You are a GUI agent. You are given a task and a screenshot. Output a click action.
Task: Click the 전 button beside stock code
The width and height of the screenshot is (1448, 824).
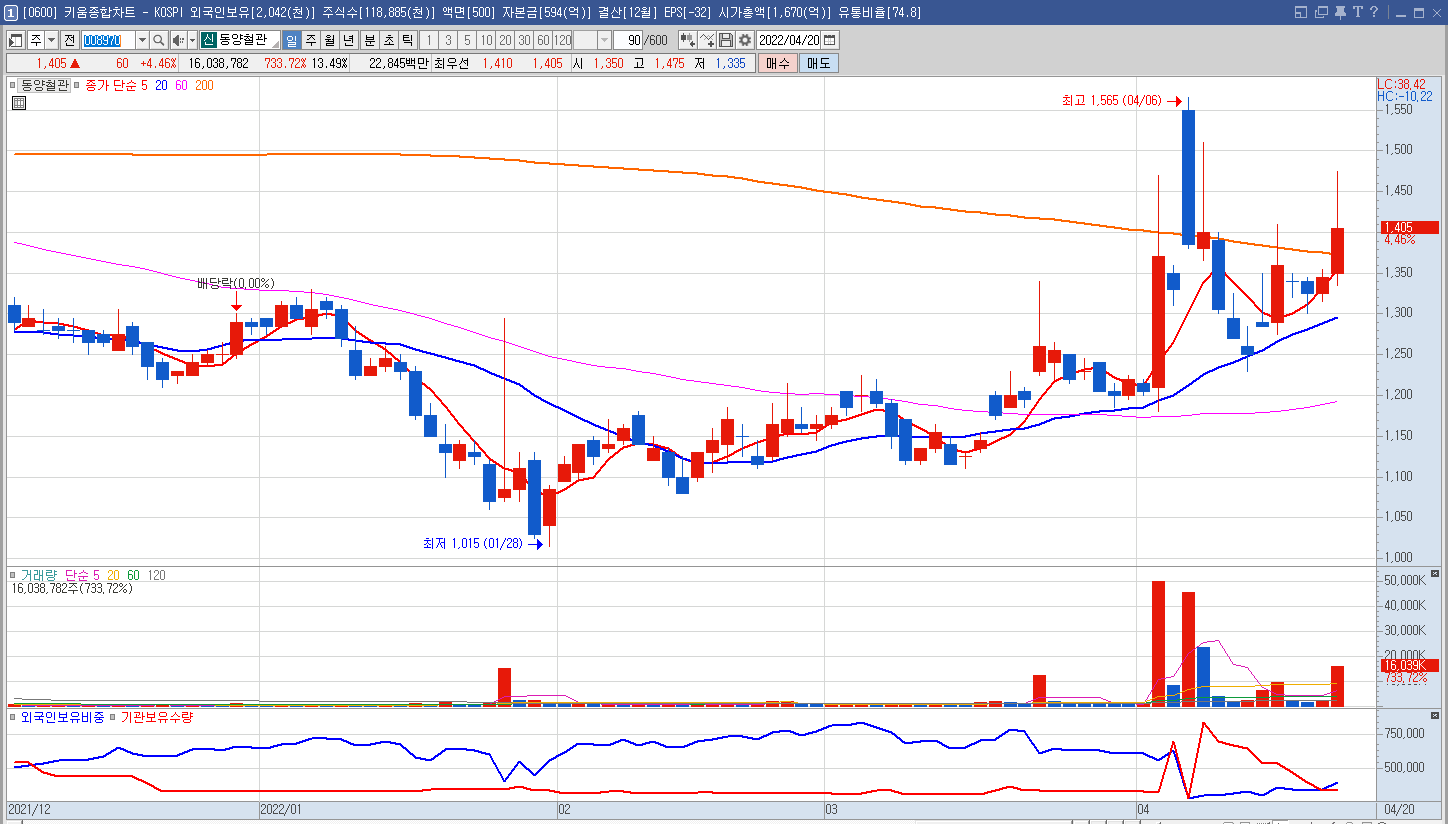tap(69, 40)
